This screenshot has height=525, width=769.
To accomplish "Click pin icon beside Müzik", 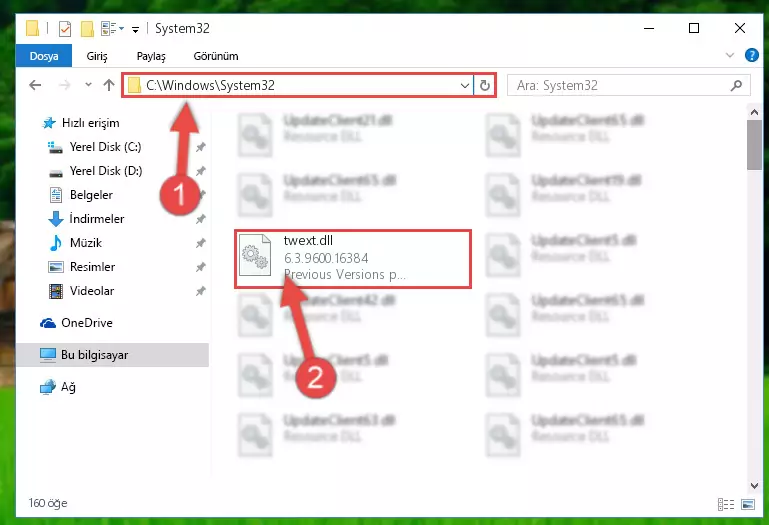I will [201, 243].
